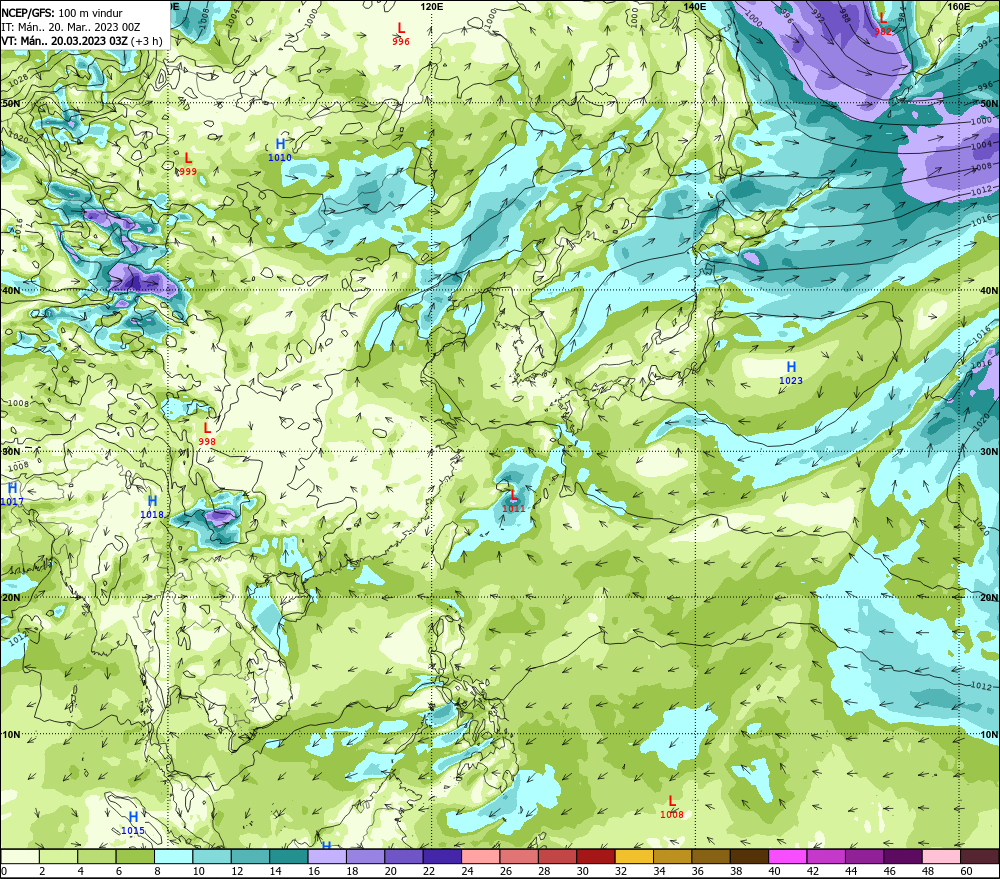The image size is (1000, 879).
Task: Click the legend scale value 22
Action: 429,871
